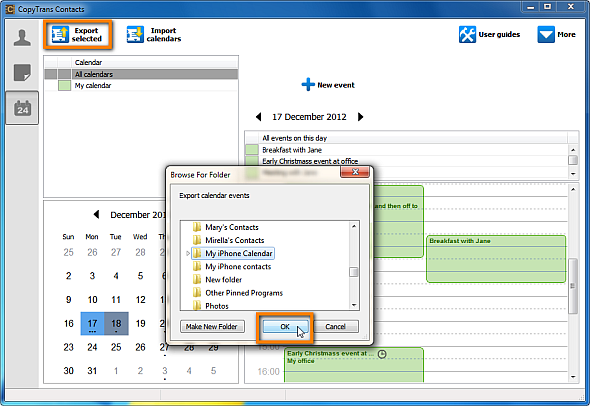Minimize the CopyTrans Contacts window

pyautogui.click(x=531, y=7)
